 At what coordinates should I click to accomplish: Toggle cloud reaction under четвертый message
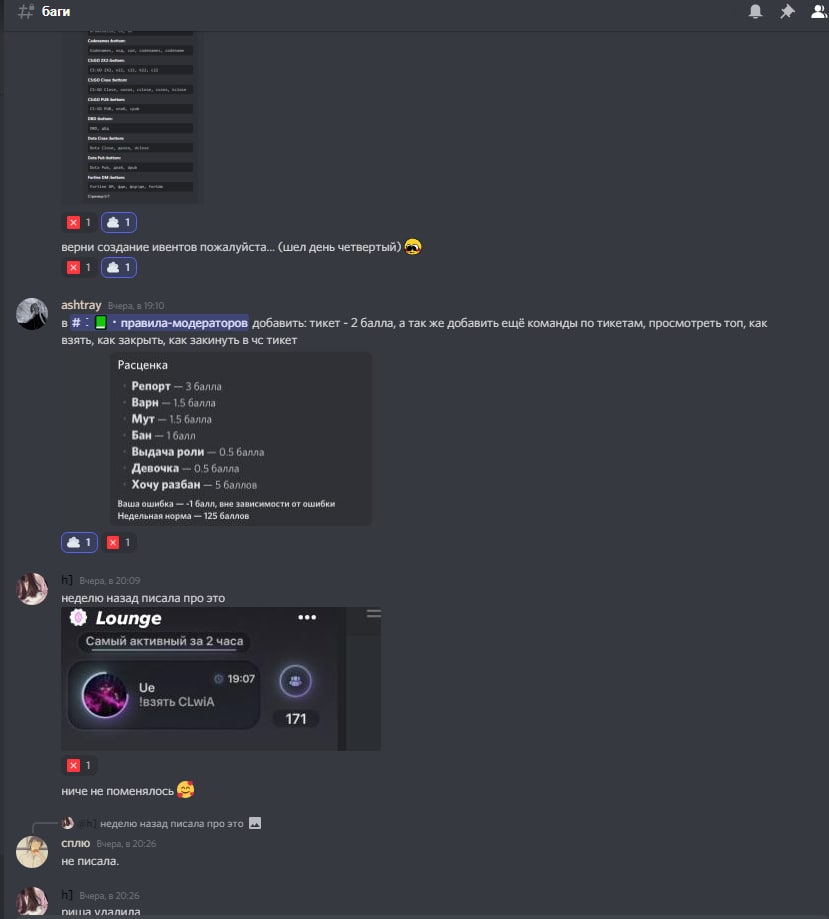pos(119,268)
